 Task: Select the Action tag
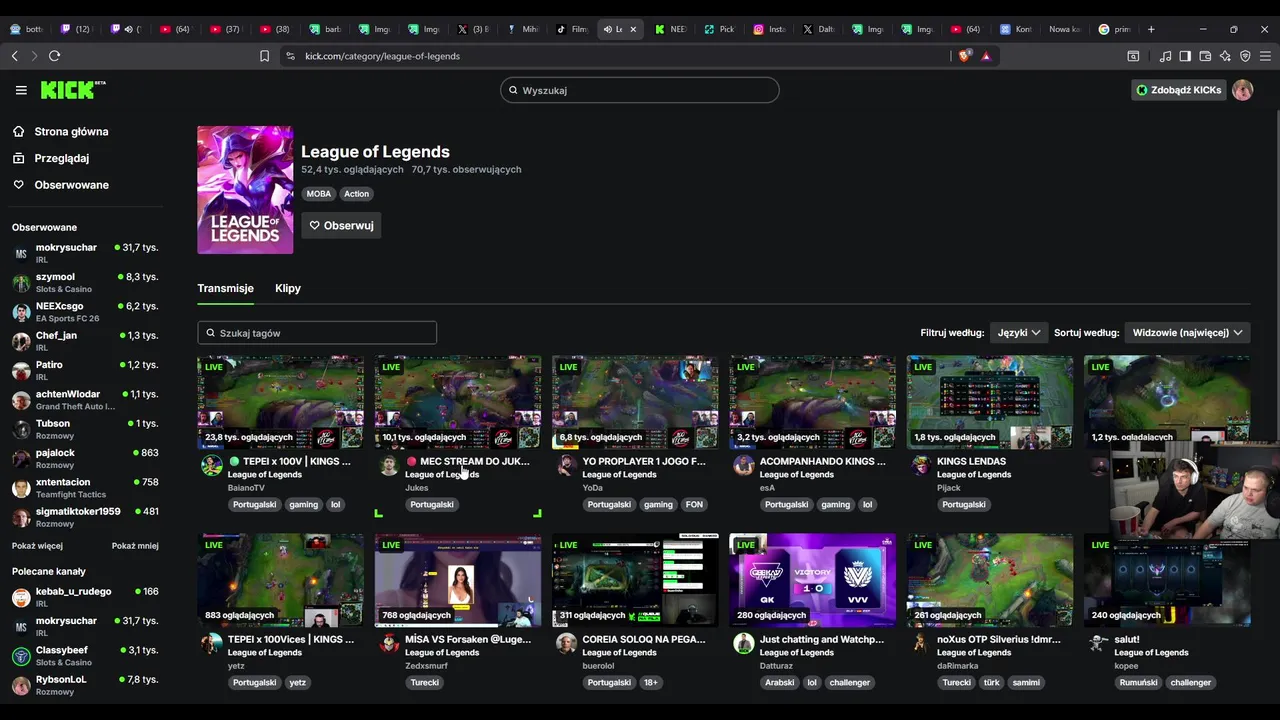point(357,194)
